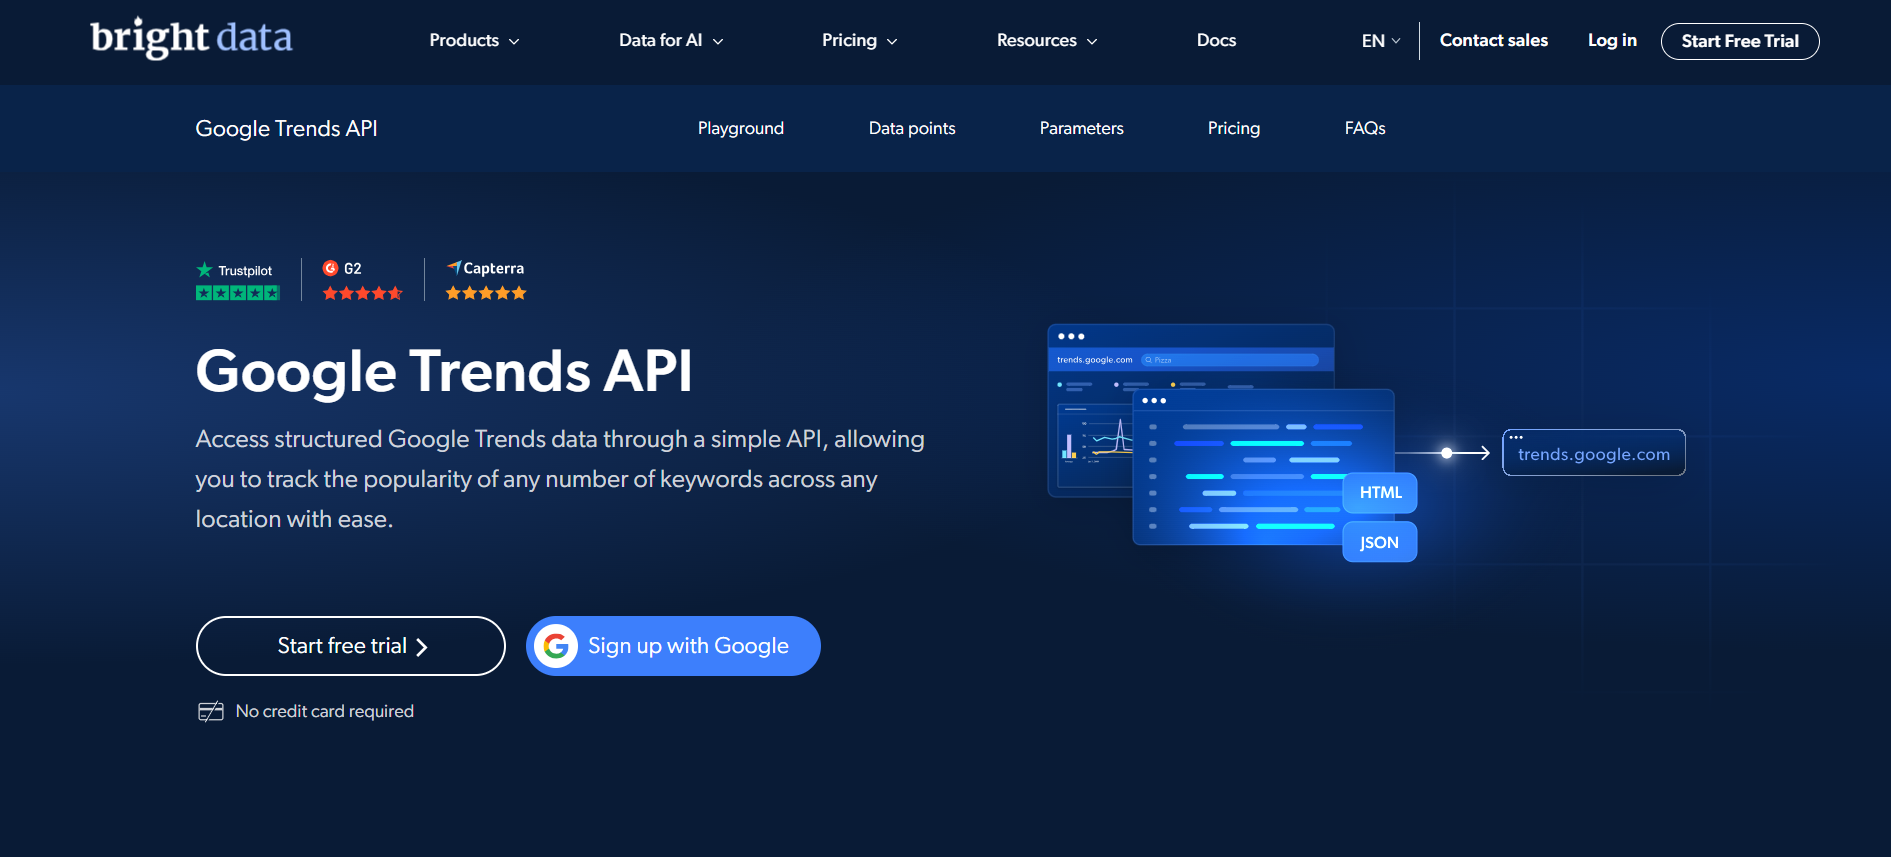Jump to the Data points section
Viewport: 1891px width, 857px height.
click(912, 128)
